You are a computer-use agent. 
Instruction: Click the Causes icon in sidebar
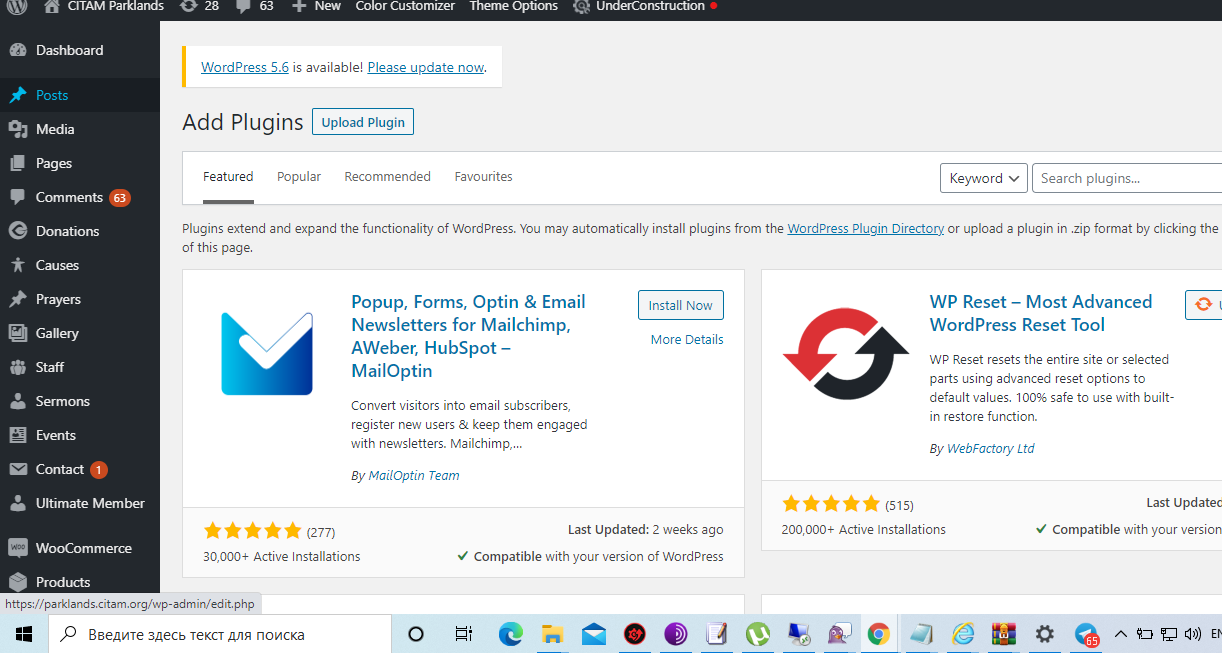click(17, 265)
